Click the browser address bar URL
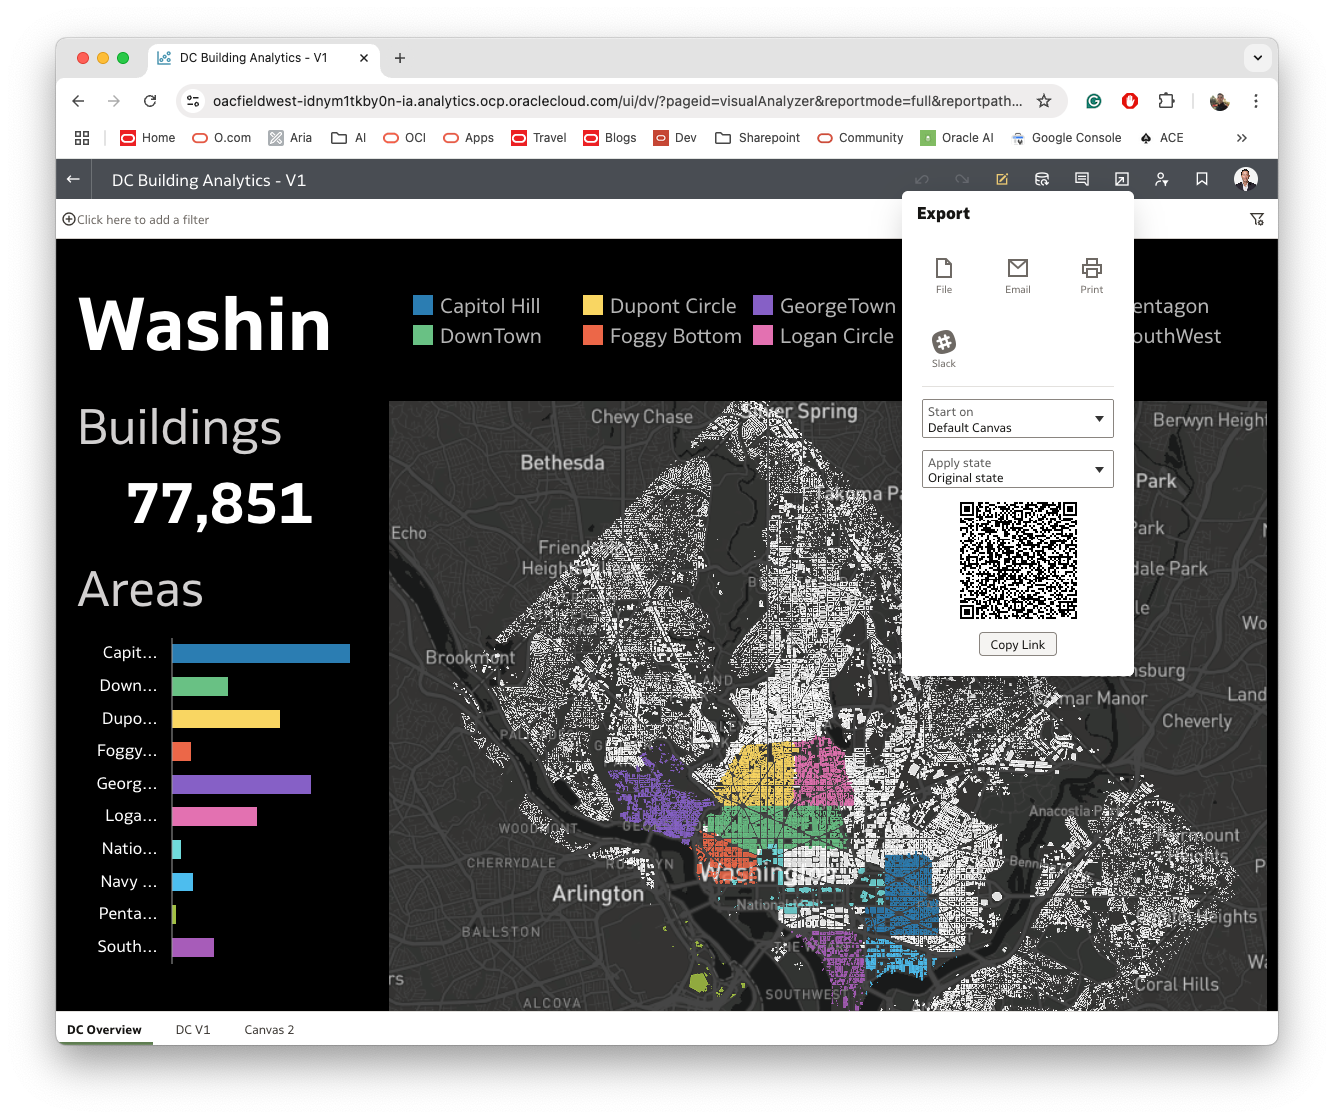Screen dimensions: 1334x1119 [617, 101]
